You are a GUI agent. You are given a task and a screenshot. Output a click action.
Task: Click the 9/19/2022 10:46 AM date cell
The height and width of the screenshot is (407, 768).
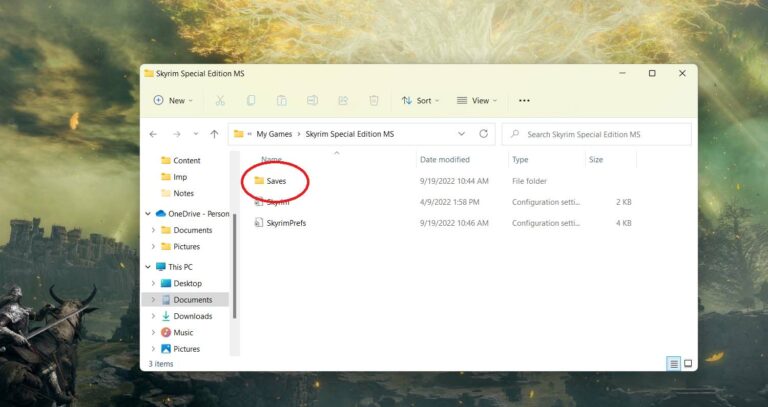(x=454, y=223)
